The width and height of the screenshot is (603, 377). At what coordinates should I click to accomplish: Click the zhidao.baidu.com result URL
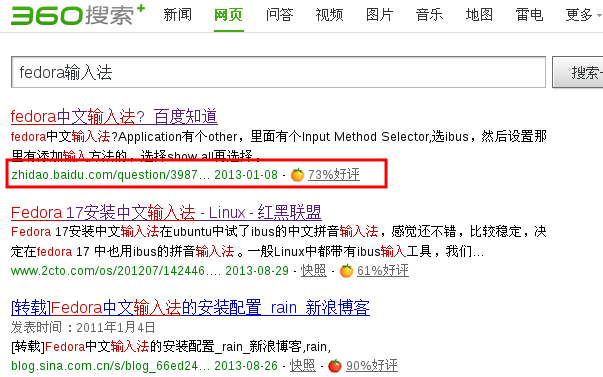click(x=111, y=175)
